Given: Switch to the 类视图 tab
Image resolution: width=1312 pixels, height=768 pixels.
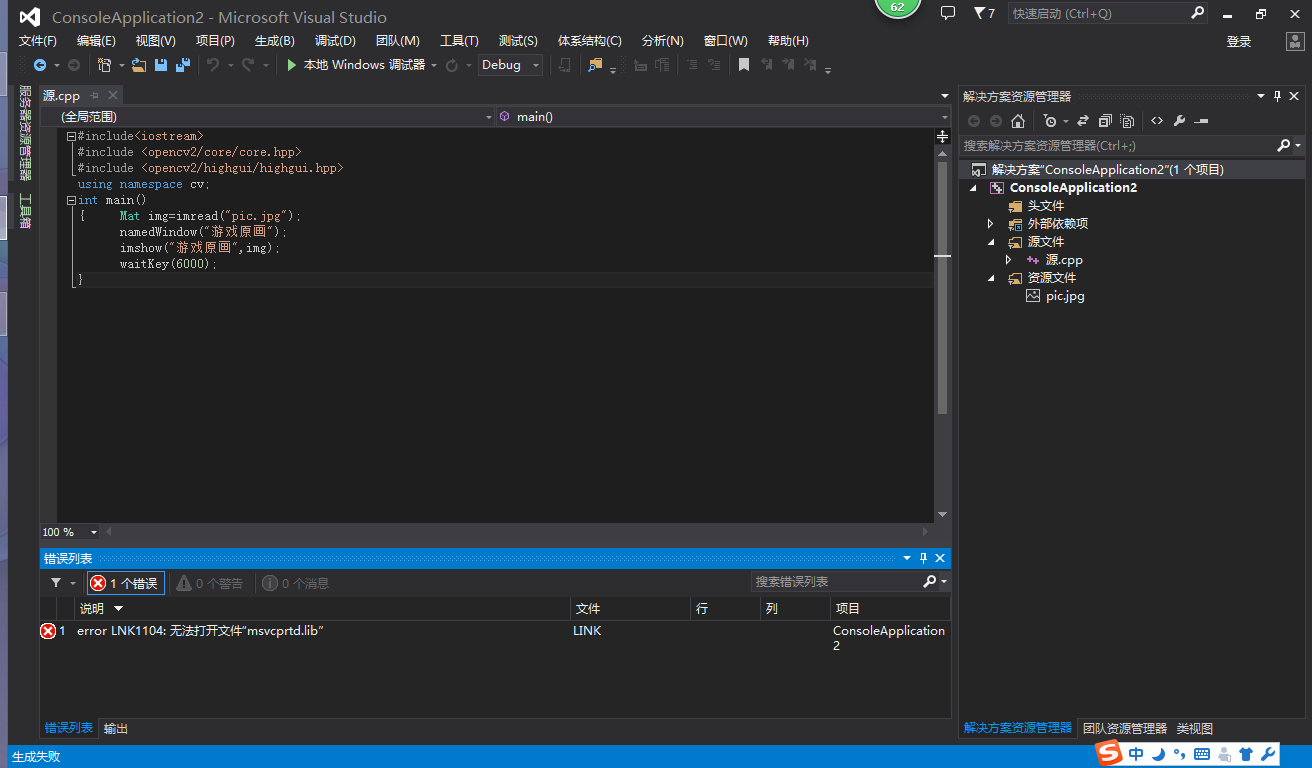Looking at the screenshot, I should [x=1195, y=728].
